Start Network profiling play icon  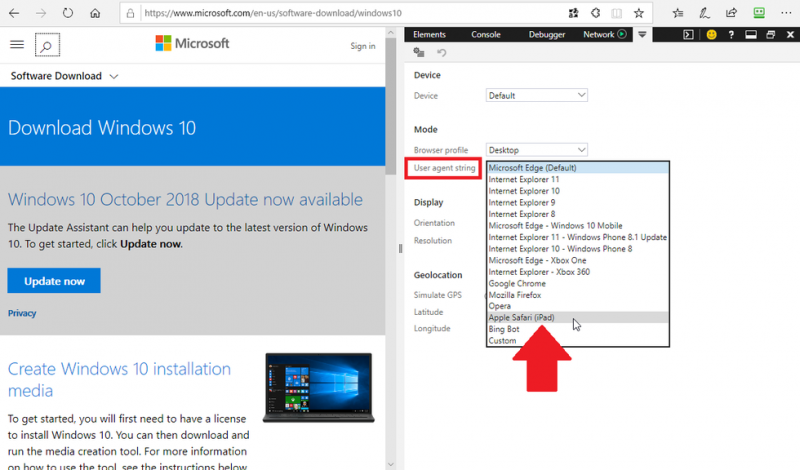pos(622,34)
